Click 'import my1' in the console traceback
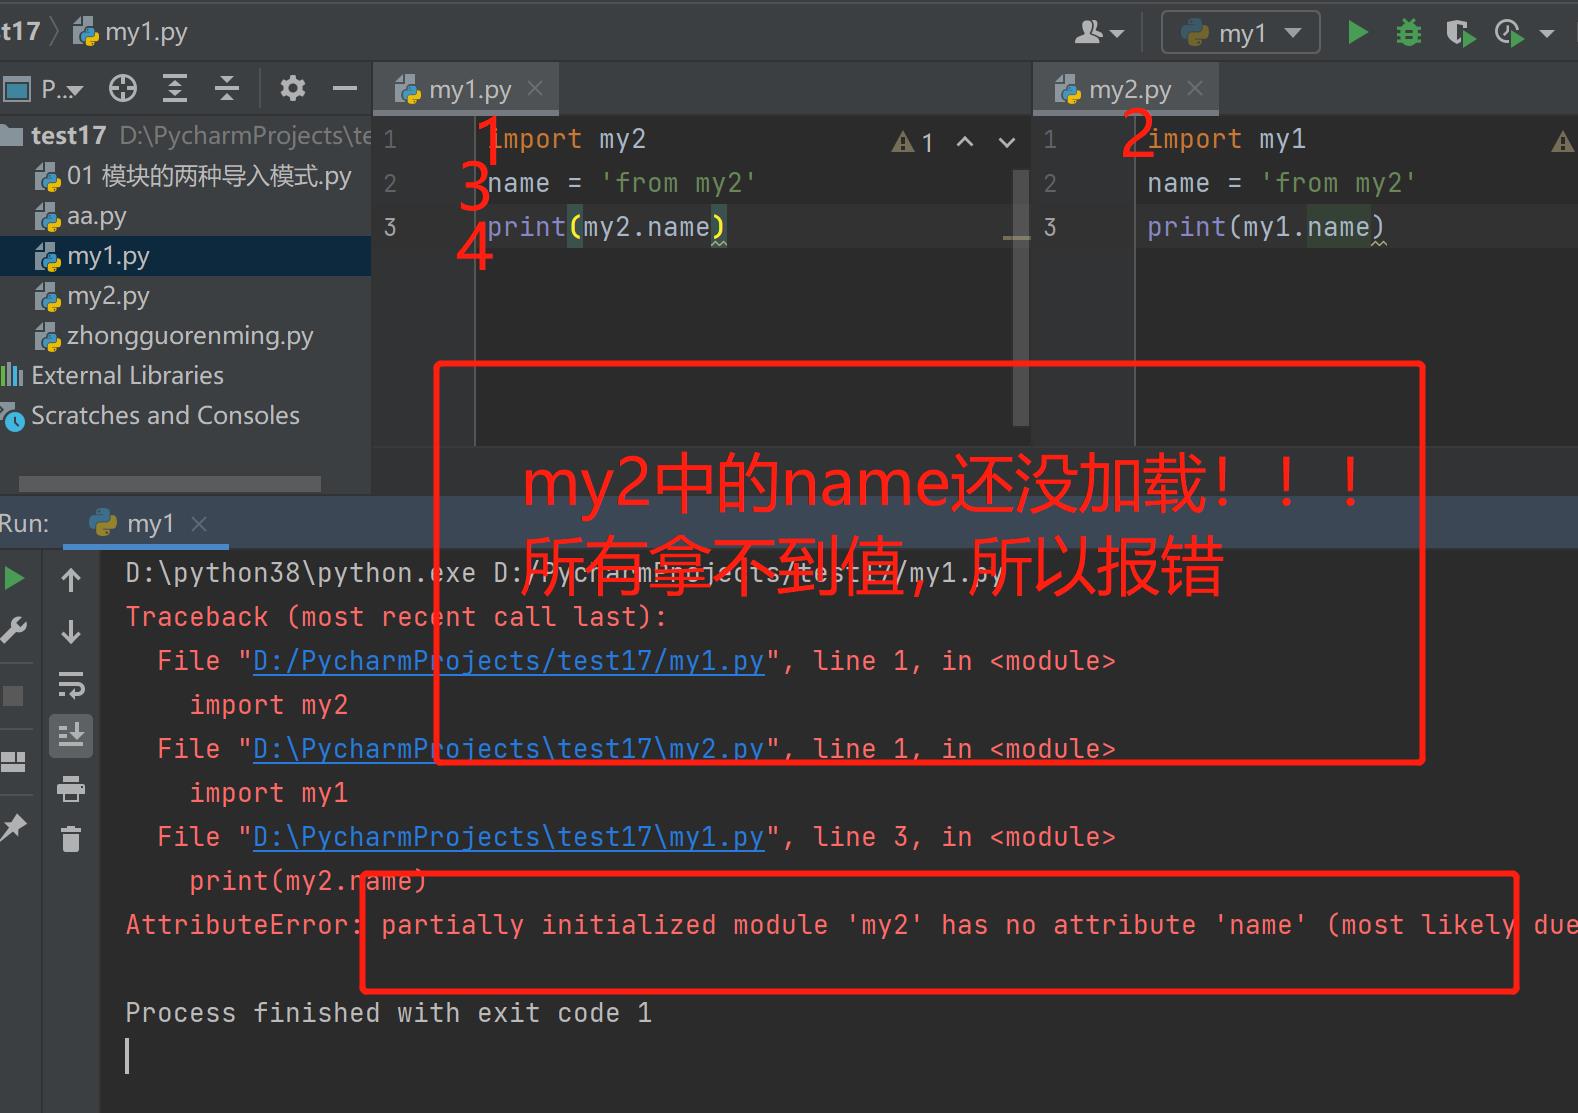 269,793
